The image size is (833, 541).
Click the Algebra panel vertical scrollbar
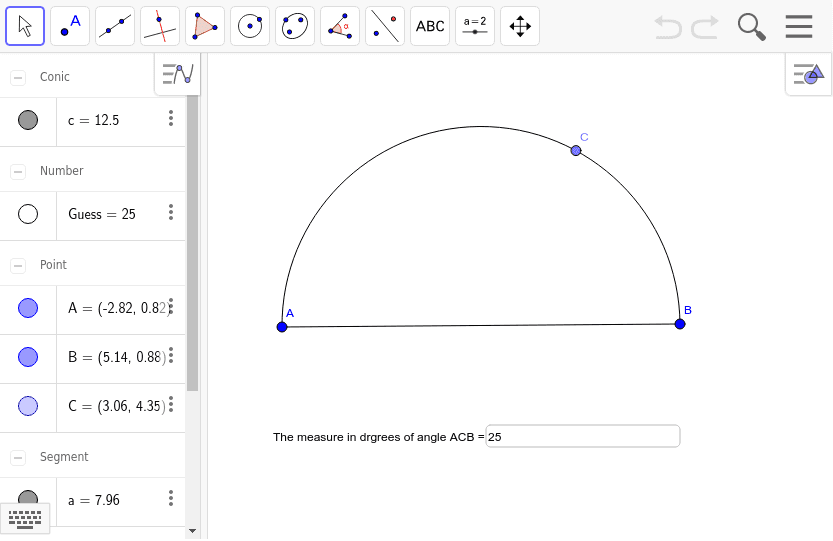coord(192,243)
